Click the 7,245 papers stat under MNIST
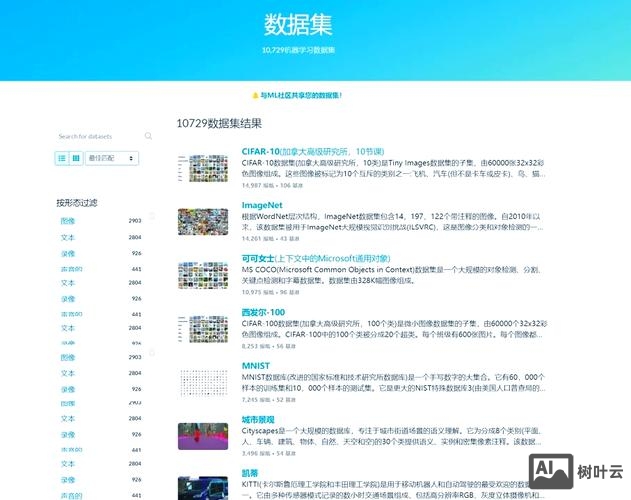The height and width of the screenshot is (500, 631). coord(256,400)
